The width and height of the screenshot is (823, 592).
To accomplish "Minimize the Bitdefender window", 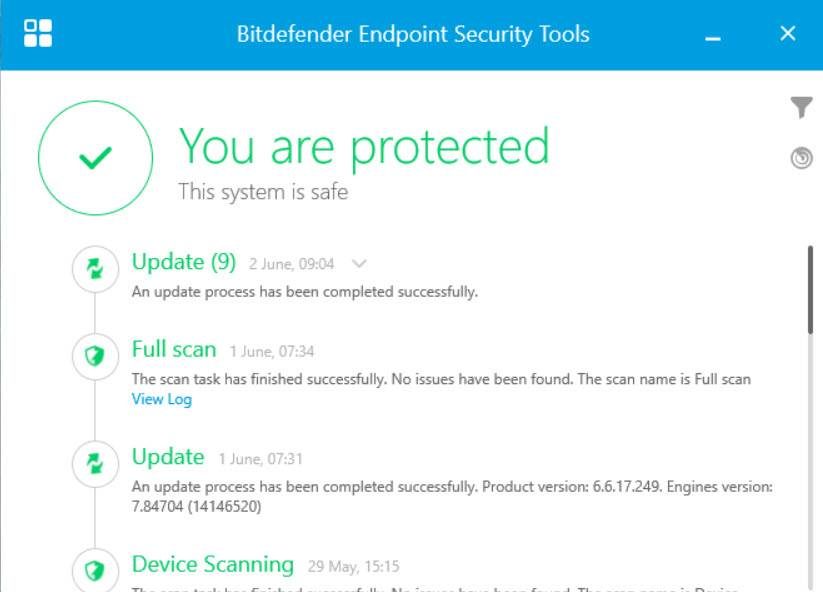I will click(712, 38).
